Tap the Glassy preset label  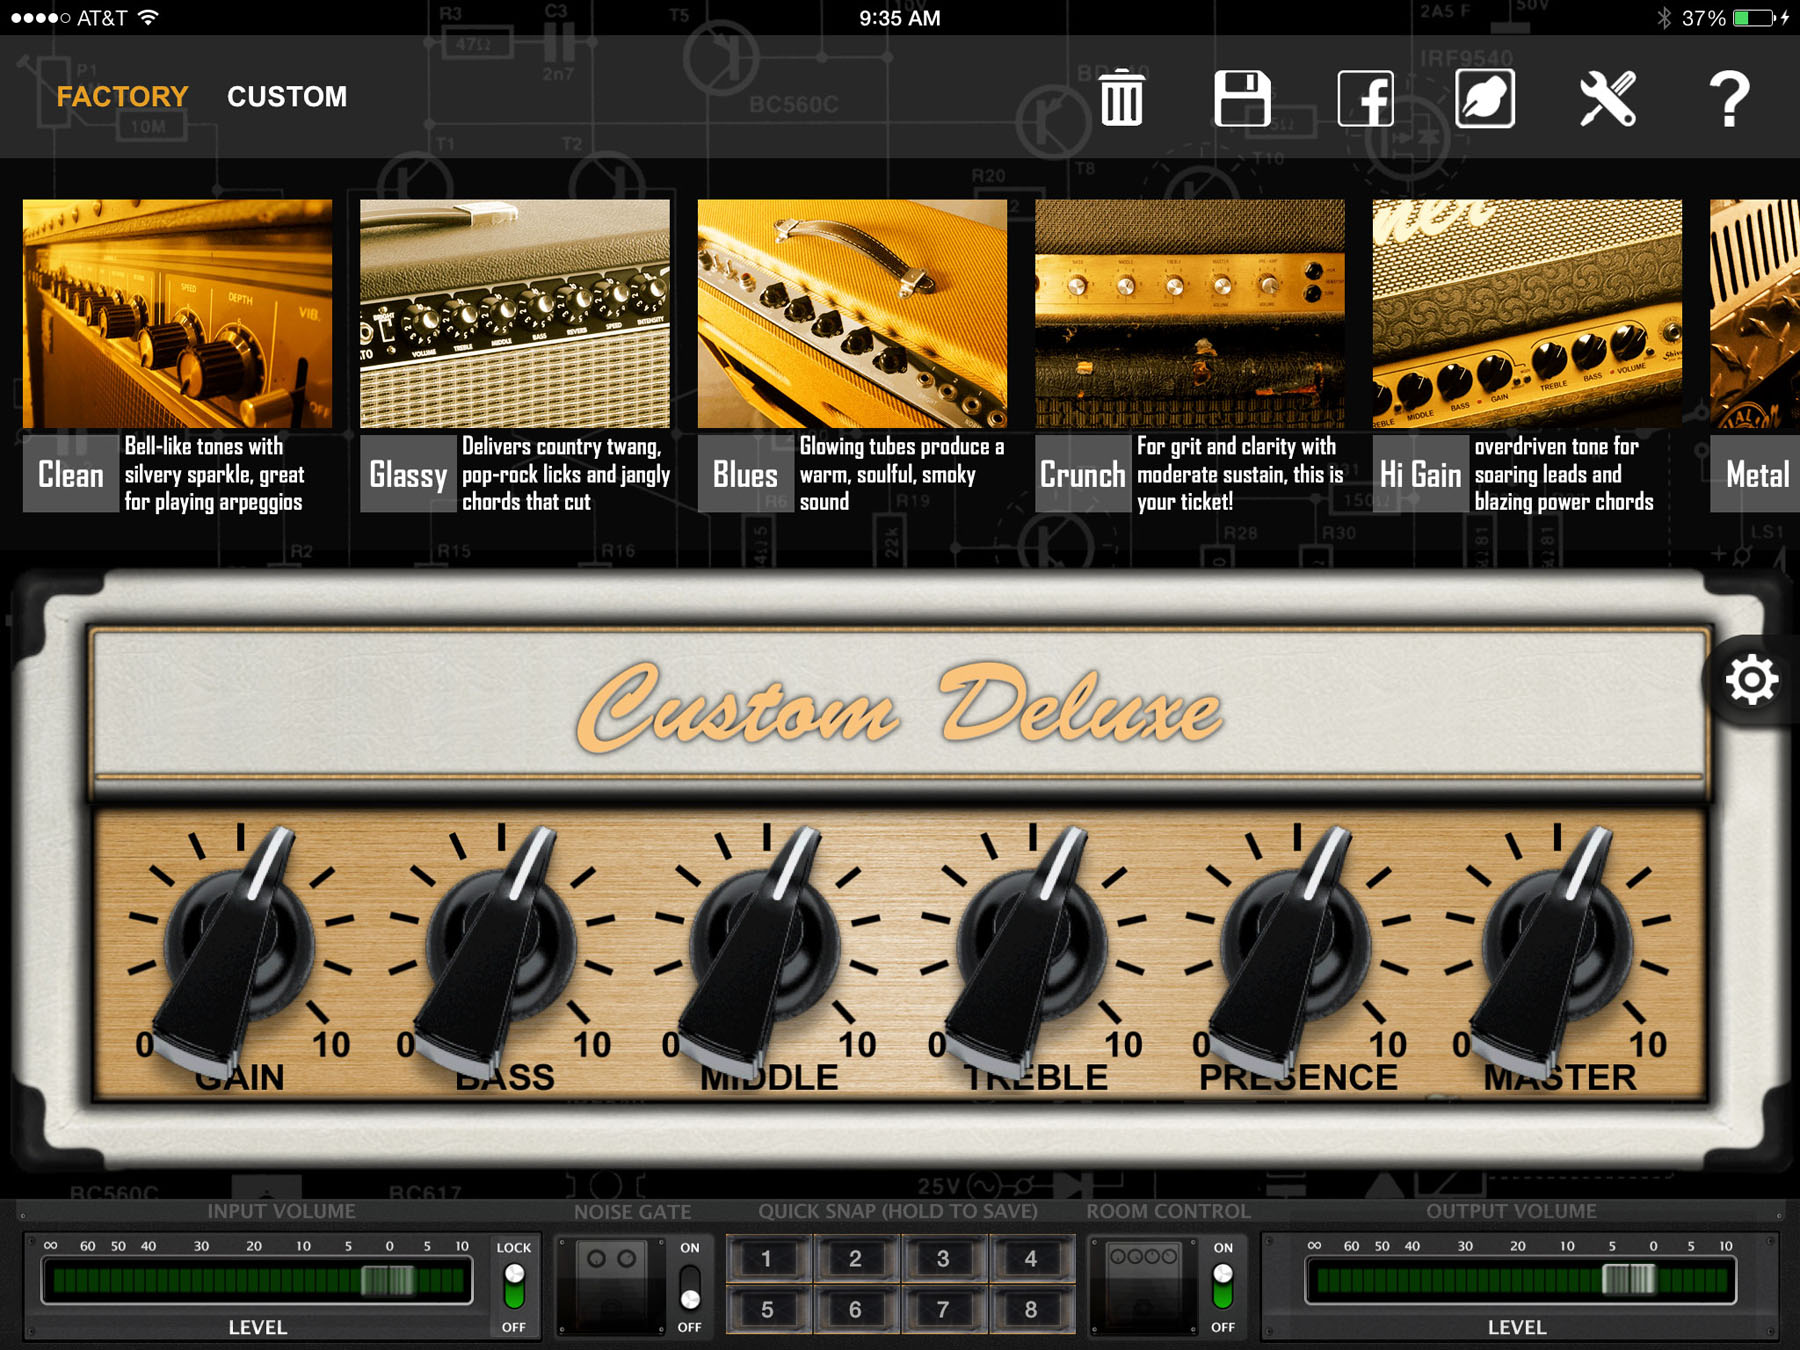pos(408,474)
